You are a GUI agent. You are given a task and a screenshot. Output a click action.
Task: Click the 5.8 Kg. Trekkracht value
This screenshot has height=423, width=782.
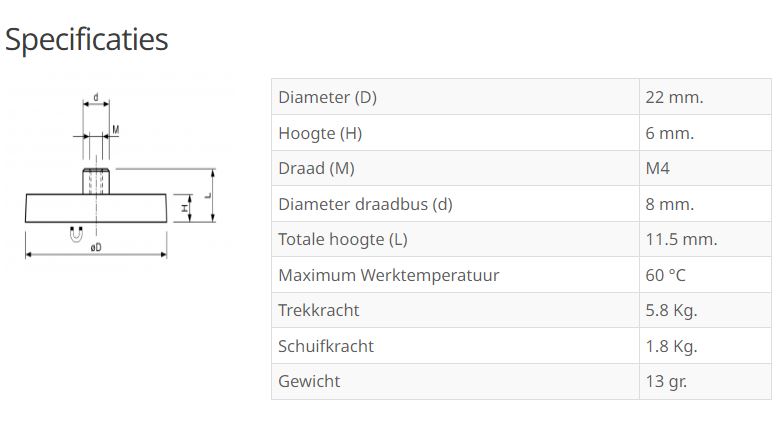click(671, 310)
